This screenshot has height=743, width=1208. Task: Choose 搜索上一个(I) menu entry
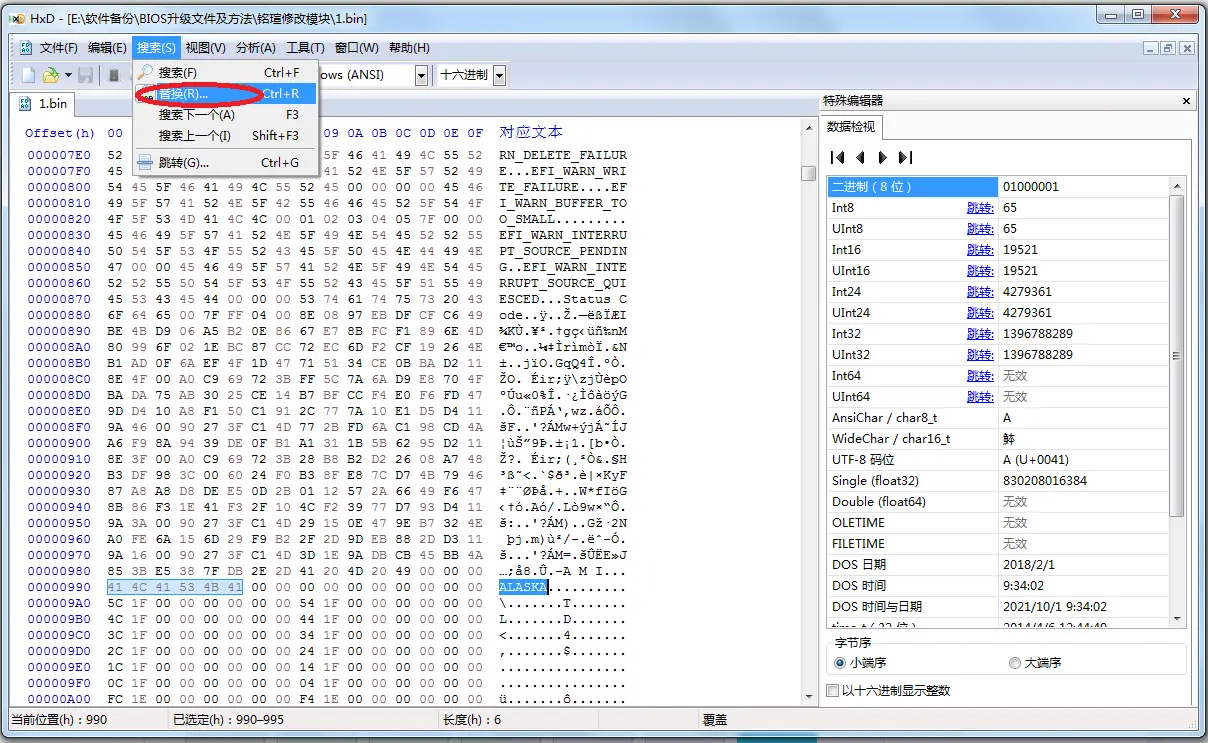point(225,136)
